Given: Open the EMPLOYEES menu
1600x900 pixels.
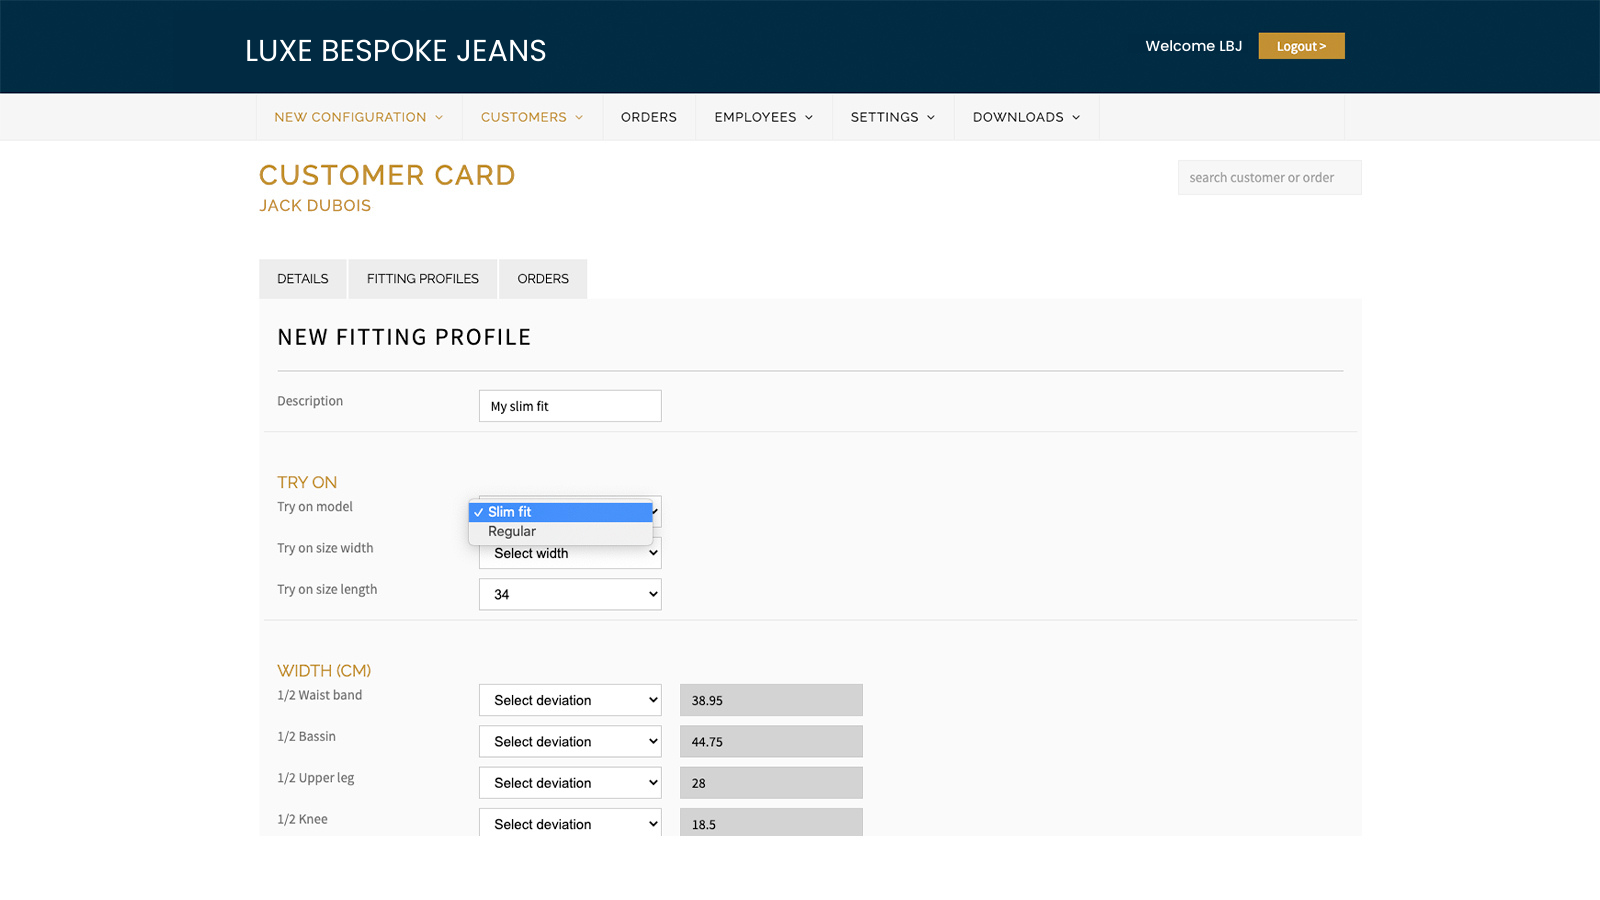Looking at the screenshot, I should click(x=762, y=117).
